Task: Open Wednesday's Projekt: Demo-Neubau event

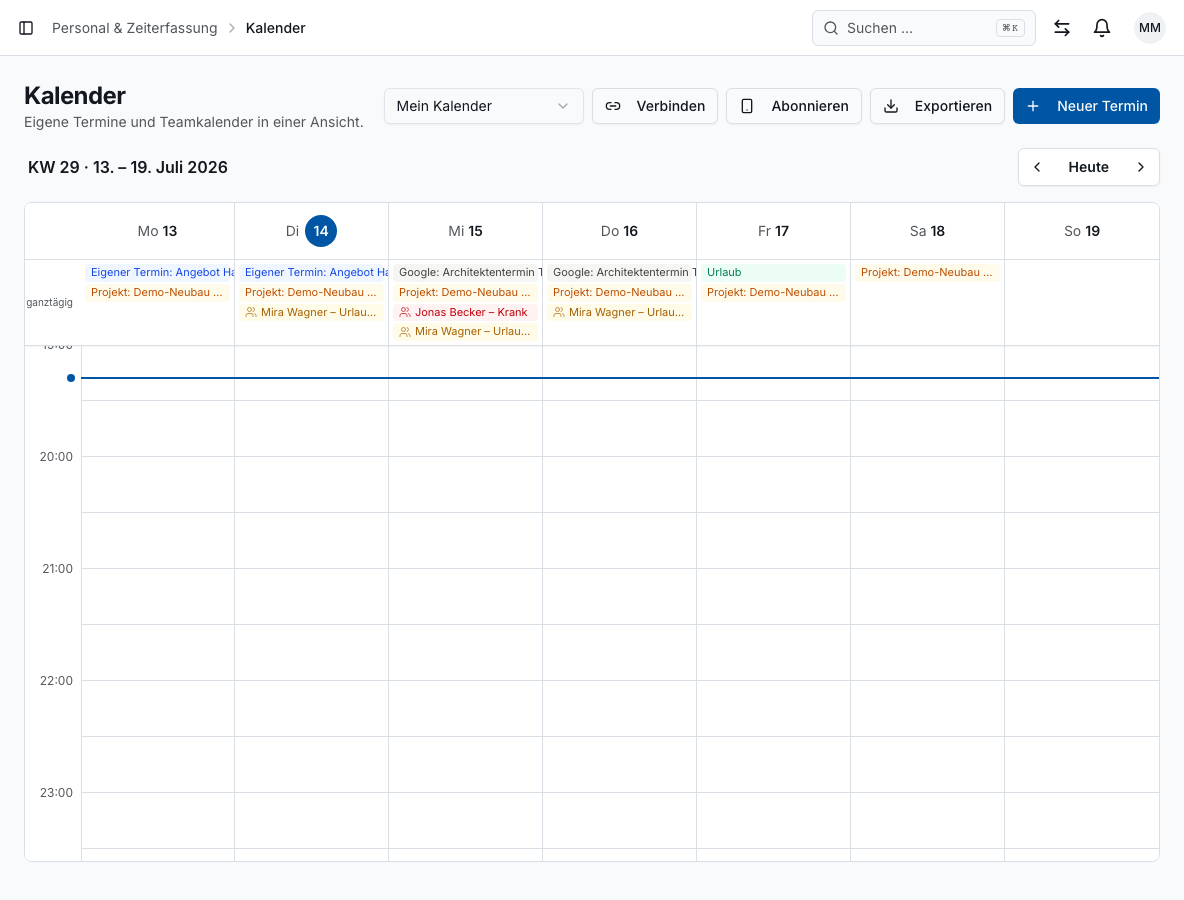Action: pos(465,292)
